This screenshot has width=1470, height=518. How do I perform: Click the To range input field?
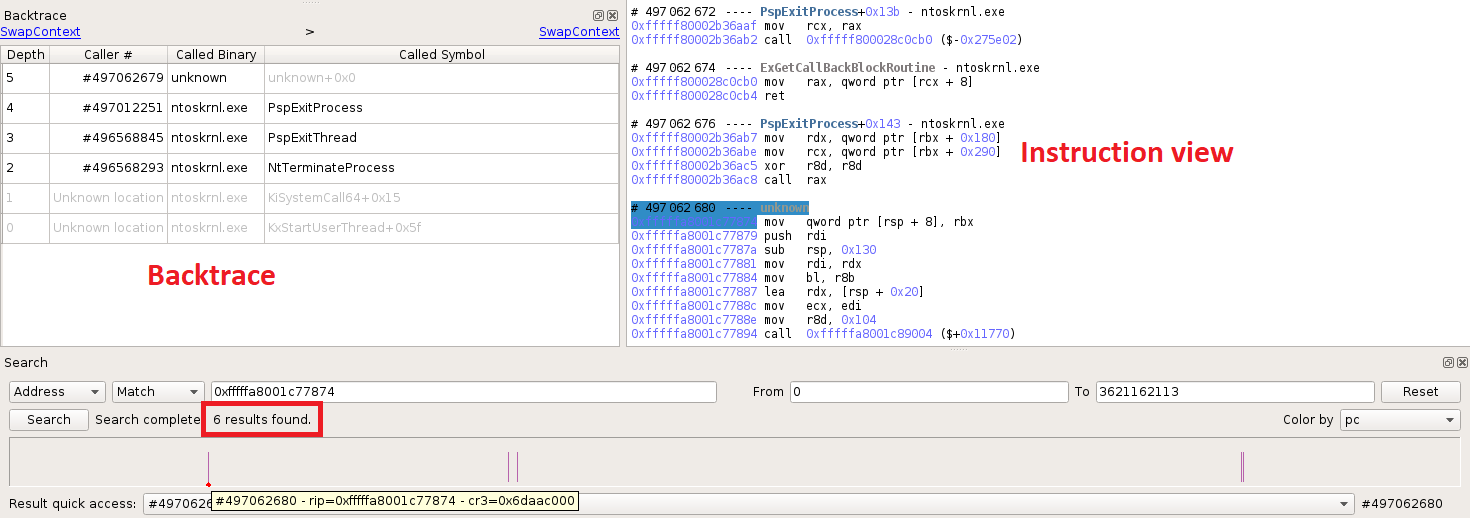point(1234,392)
